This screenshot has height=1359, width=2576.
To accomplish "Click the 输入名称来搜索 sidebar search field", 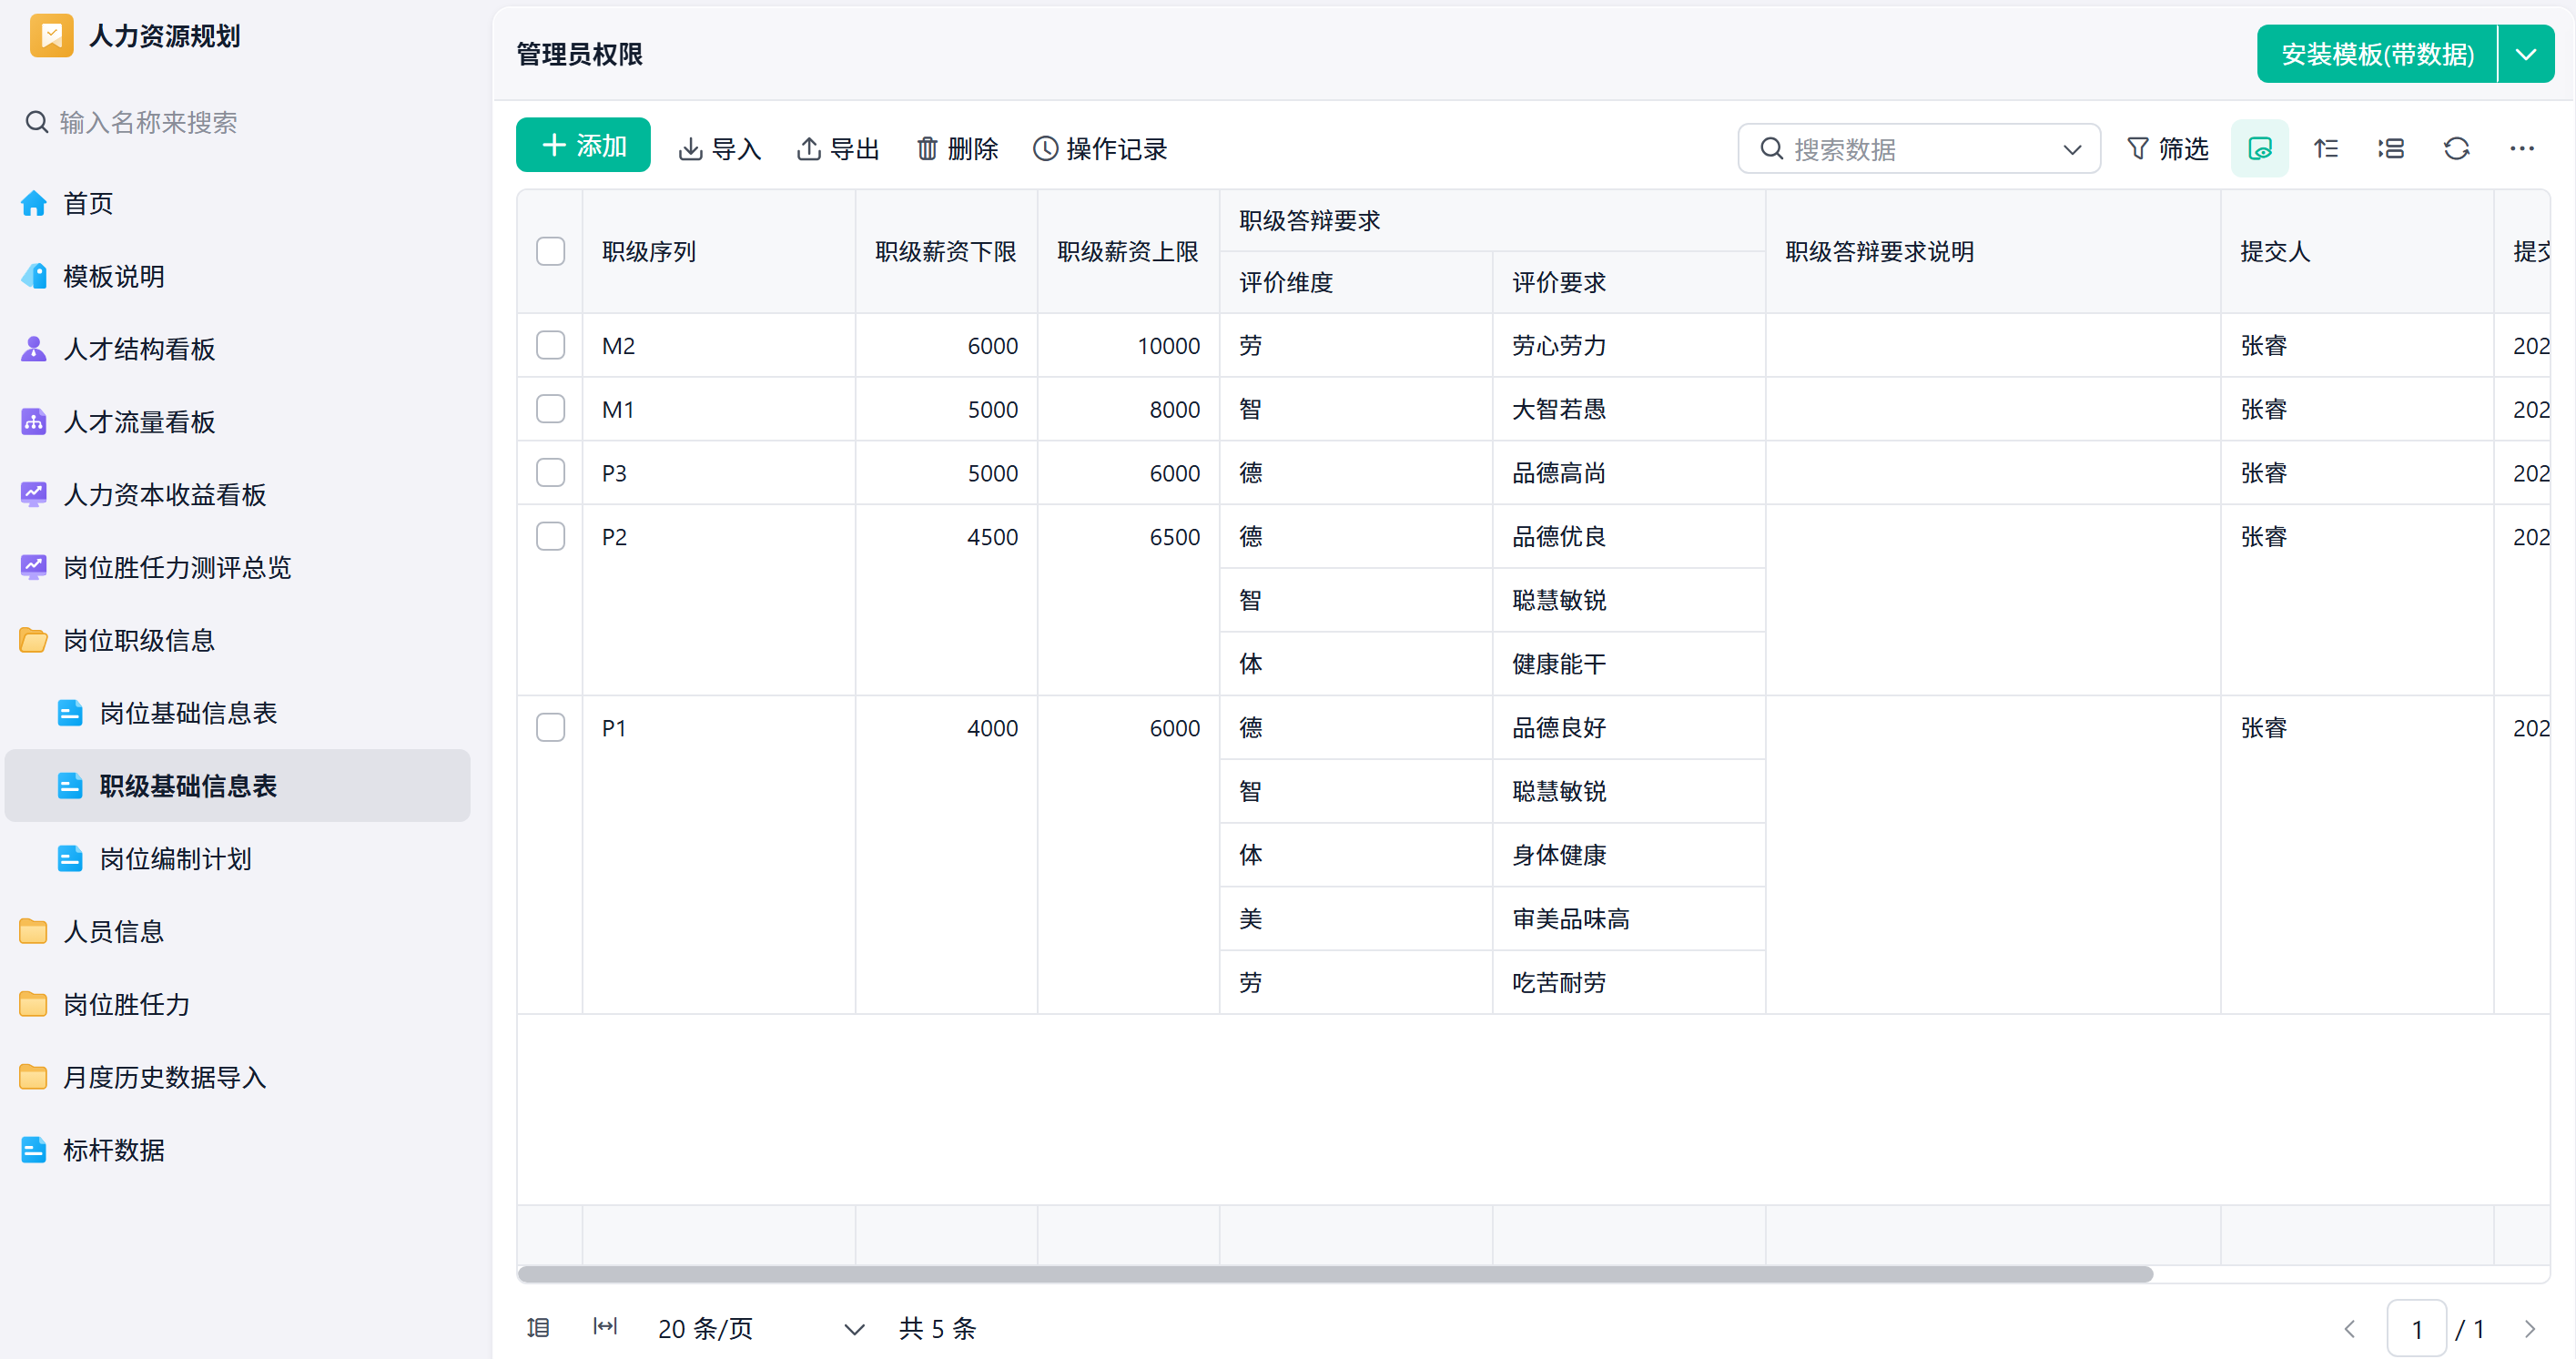I will (238, 122).
